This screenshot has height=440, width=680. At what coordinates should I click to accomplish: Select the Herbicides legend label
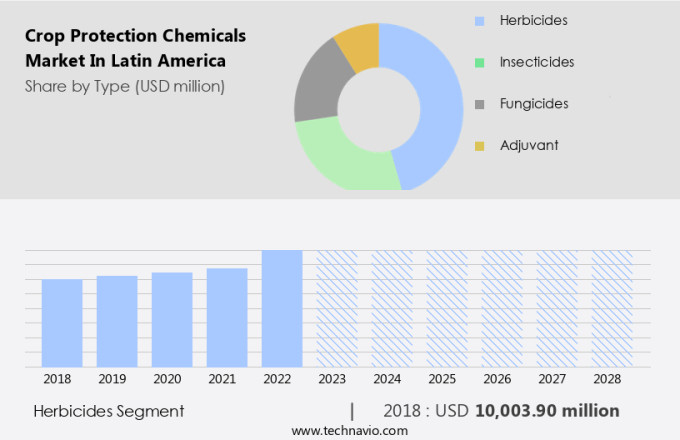click(536, 20)
